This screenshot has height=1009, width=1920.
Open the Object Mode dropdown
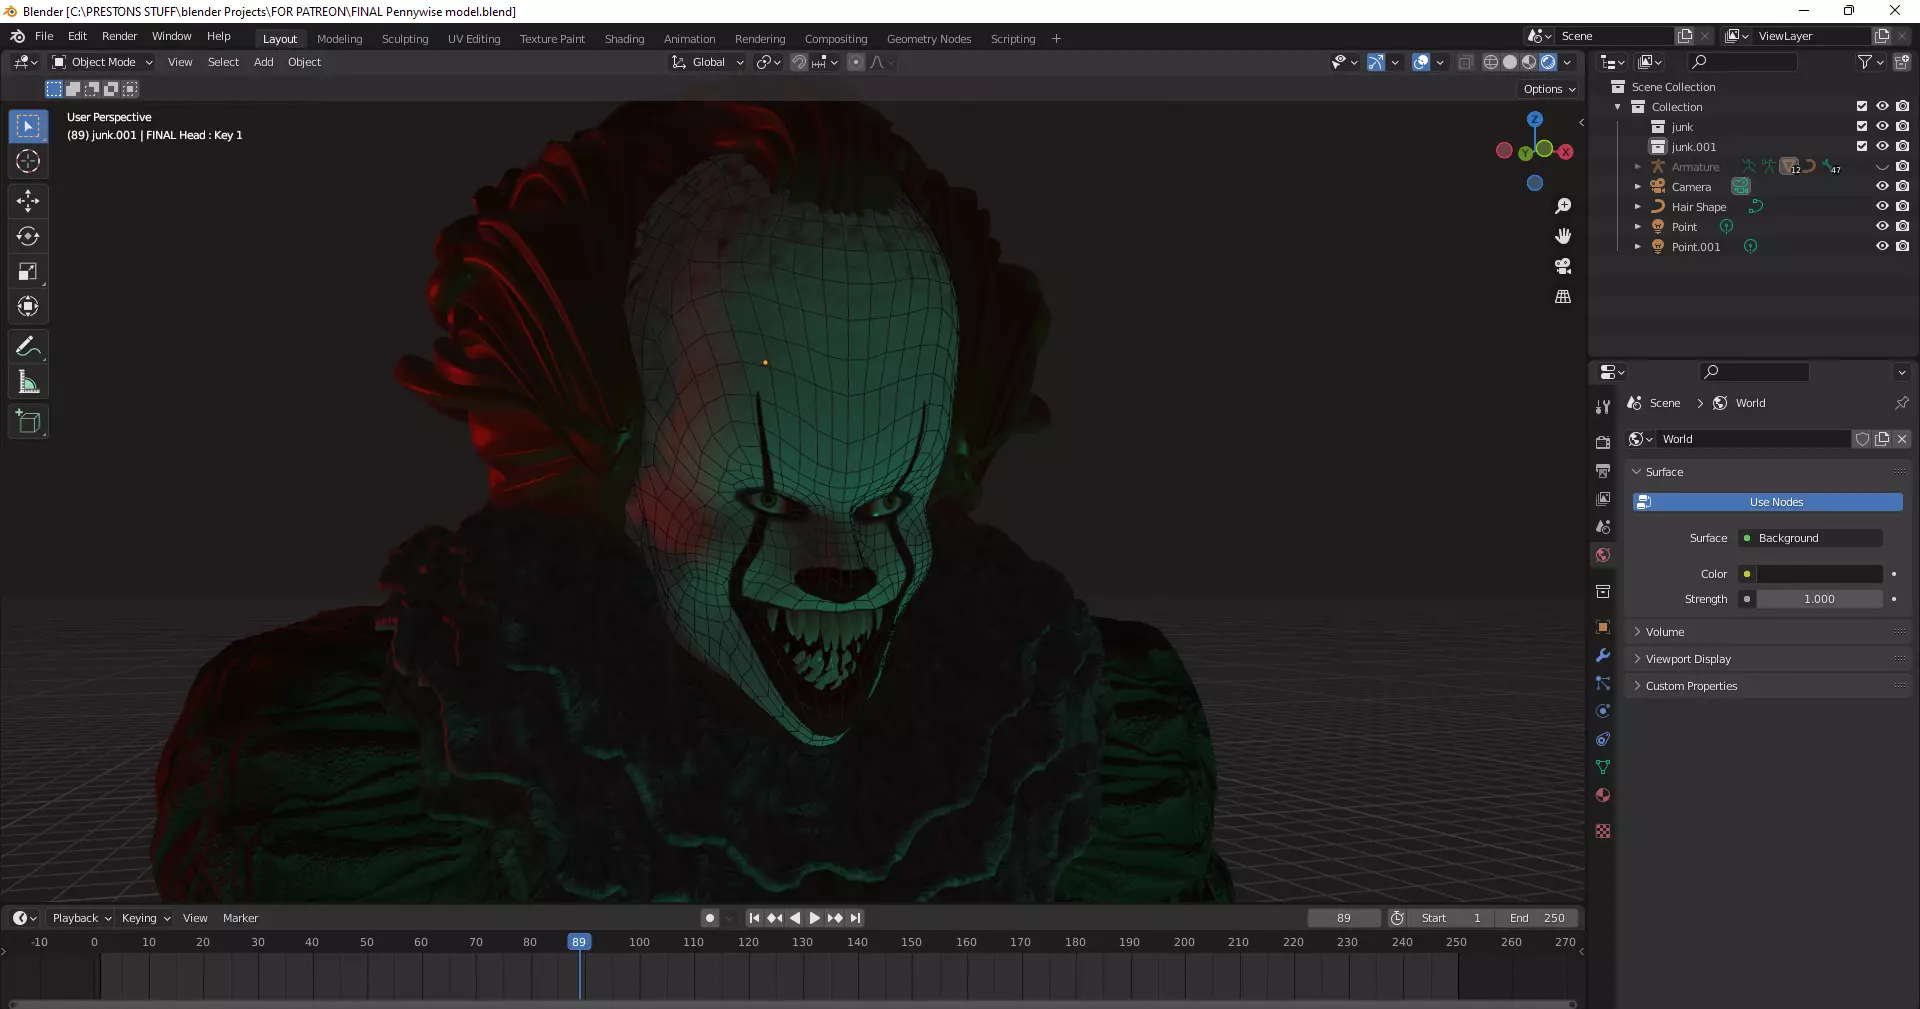click(x=102, y=62)
